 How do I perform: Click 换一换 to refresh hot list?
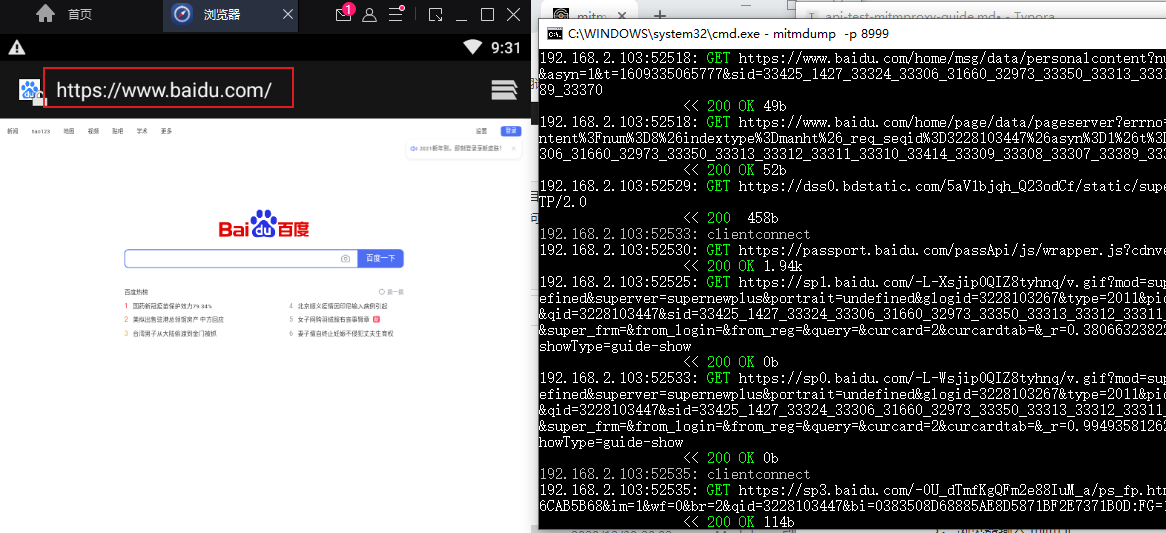coord(391,292)
